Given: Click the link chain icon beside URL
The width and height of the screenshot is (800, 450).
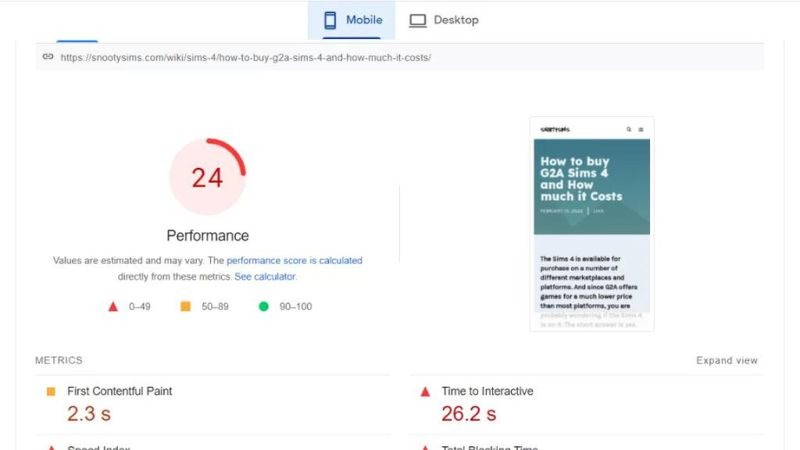Looking at the screenshot, I should 48,57.
